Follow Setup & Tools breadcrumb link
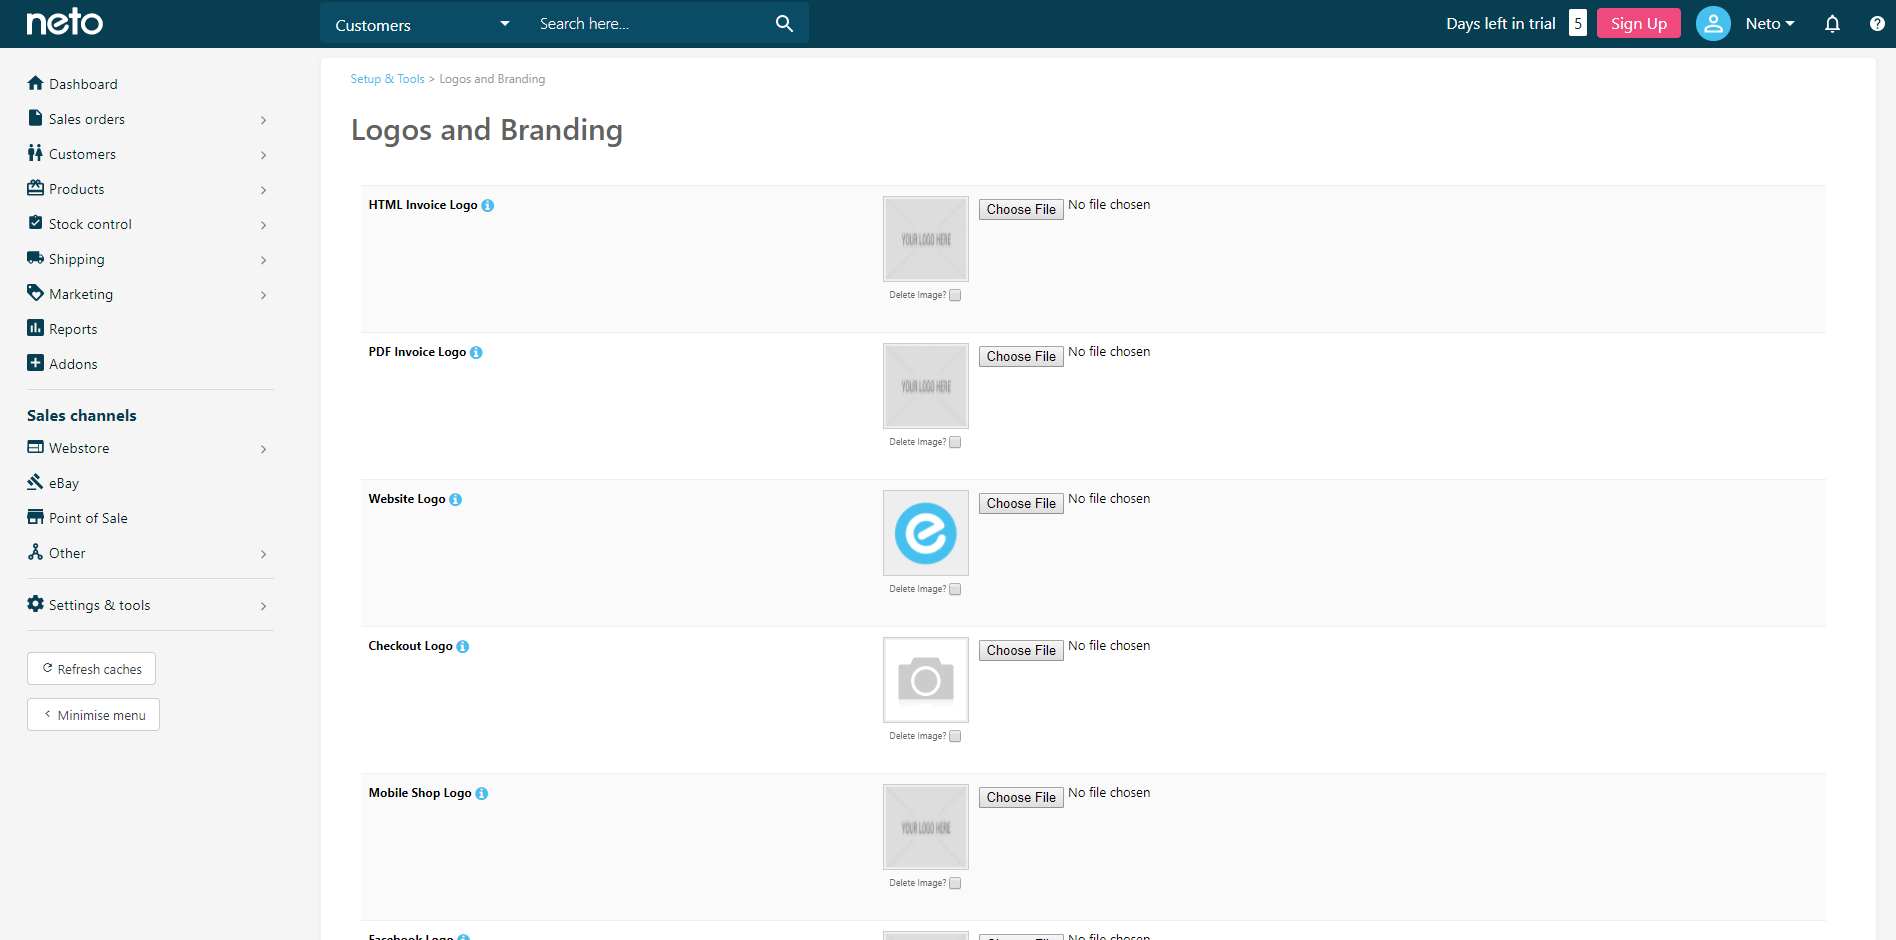The width and height of the screenshot is (1896, 940). (387, 79)
